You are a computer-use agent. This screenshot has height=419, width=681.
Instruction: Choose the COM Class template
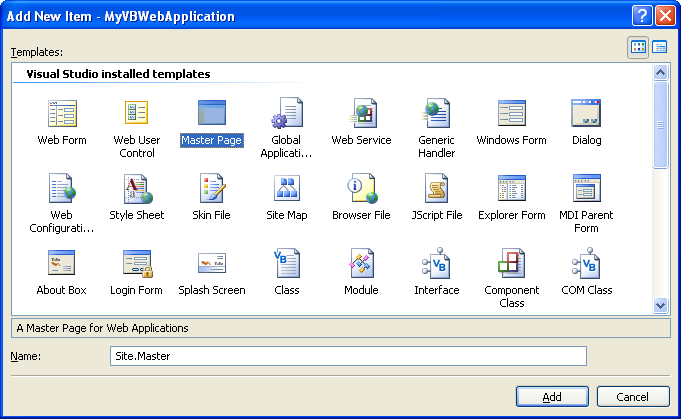(x=586, y=263)
